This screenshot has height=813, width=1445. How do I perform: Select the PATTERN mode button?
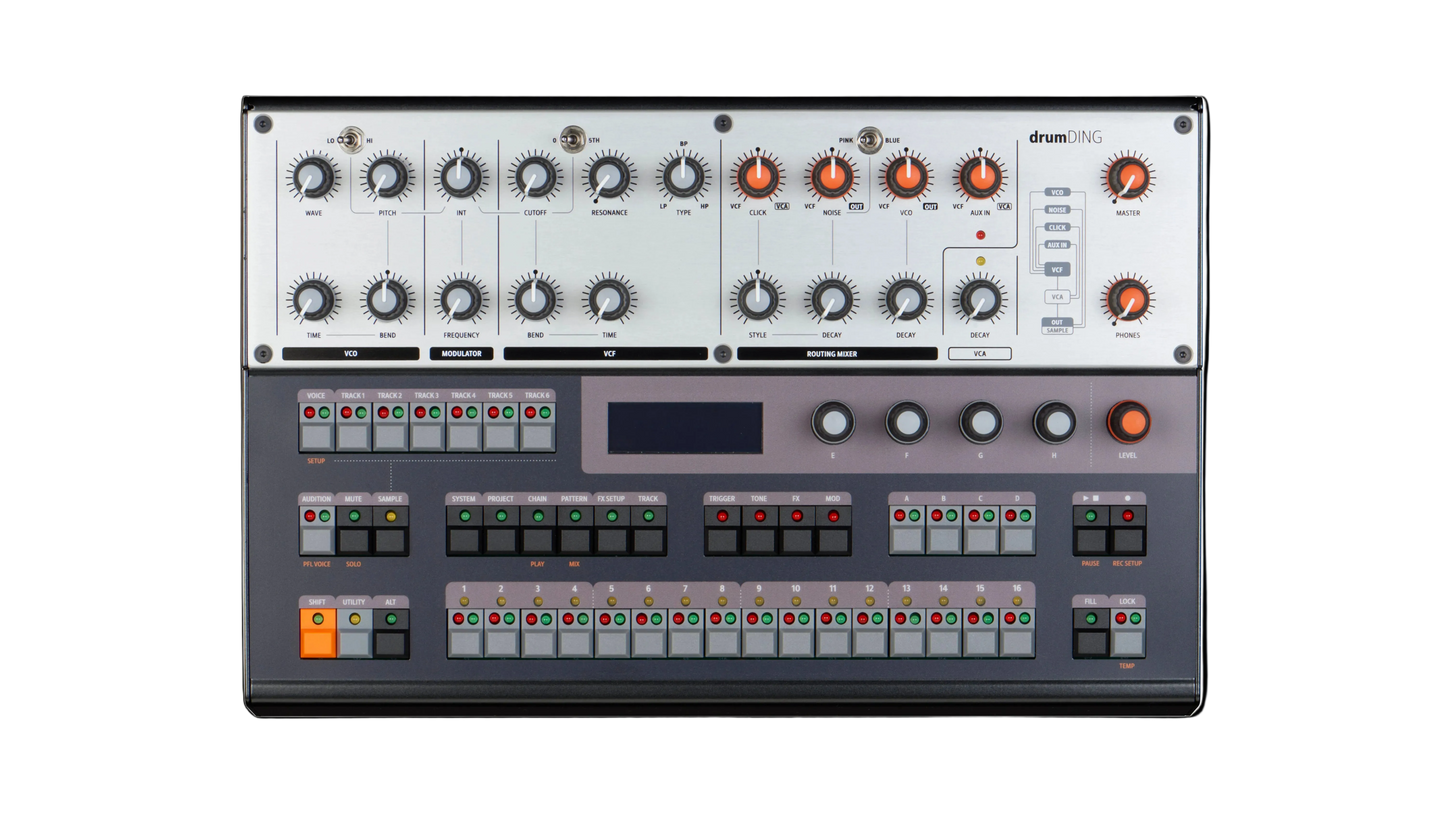575,541
